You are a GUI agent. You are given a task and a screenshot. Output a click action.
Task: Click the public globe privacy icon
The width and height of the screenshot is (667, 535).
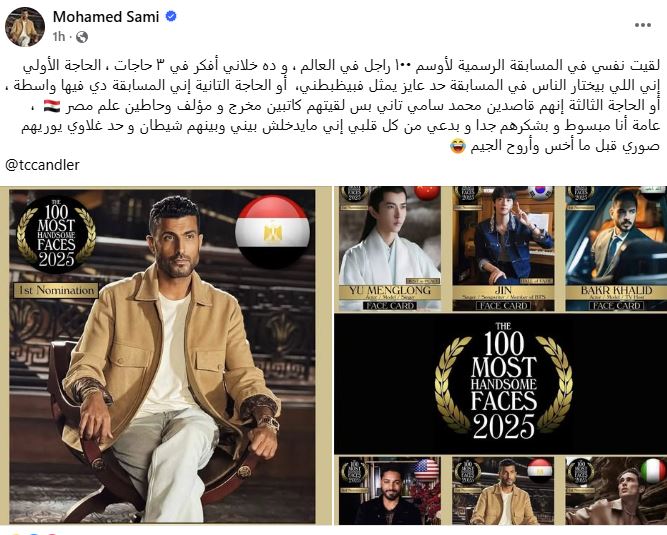(82, 37)
